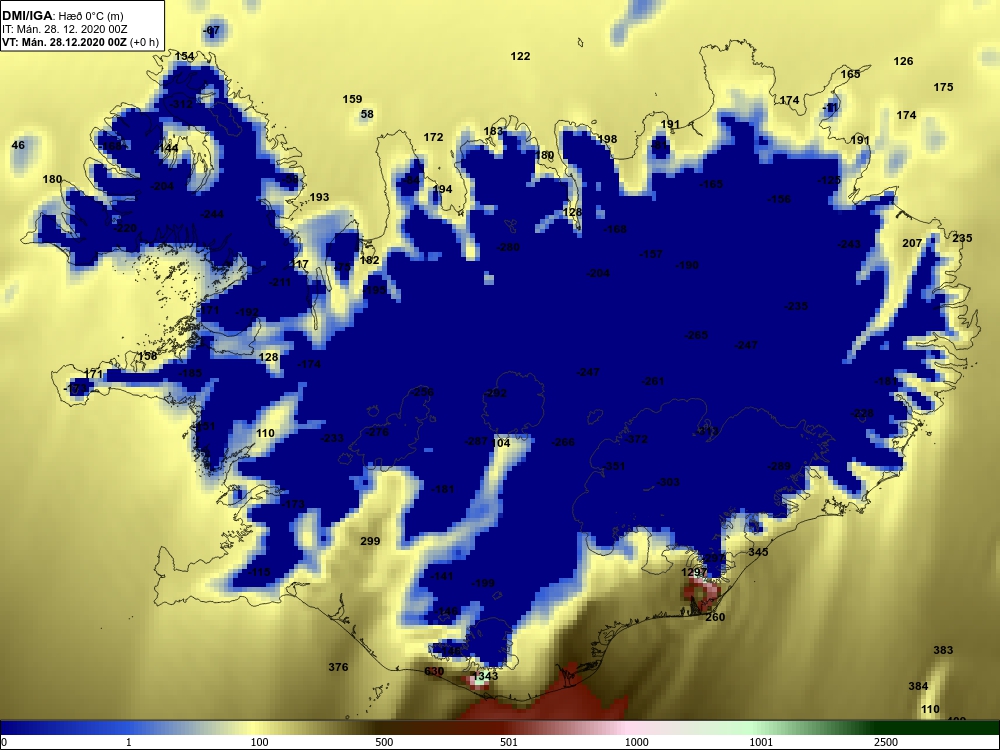
Task: Click the title text 'DMI/IGA: Hæð 0°C (m)'
Action: 62,15
